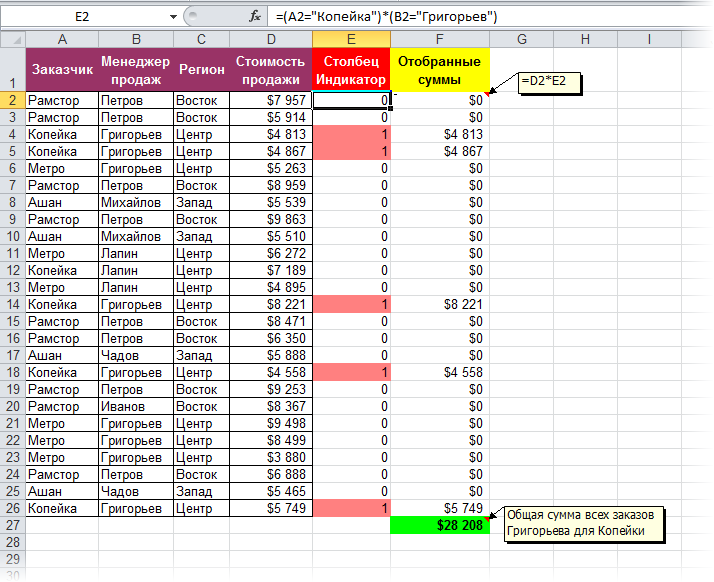Viewport: 714px width, 582px height.
Task: Select column D header
Action: (x=271, y=39)
